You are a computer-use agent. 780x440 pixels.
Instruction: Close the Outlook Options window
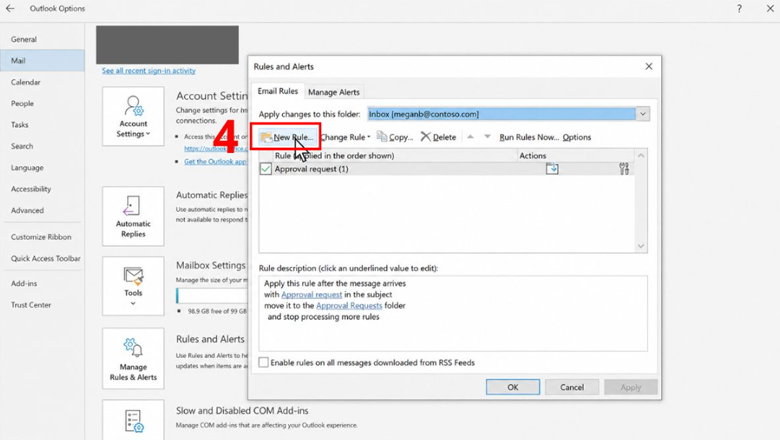point(770,8)
